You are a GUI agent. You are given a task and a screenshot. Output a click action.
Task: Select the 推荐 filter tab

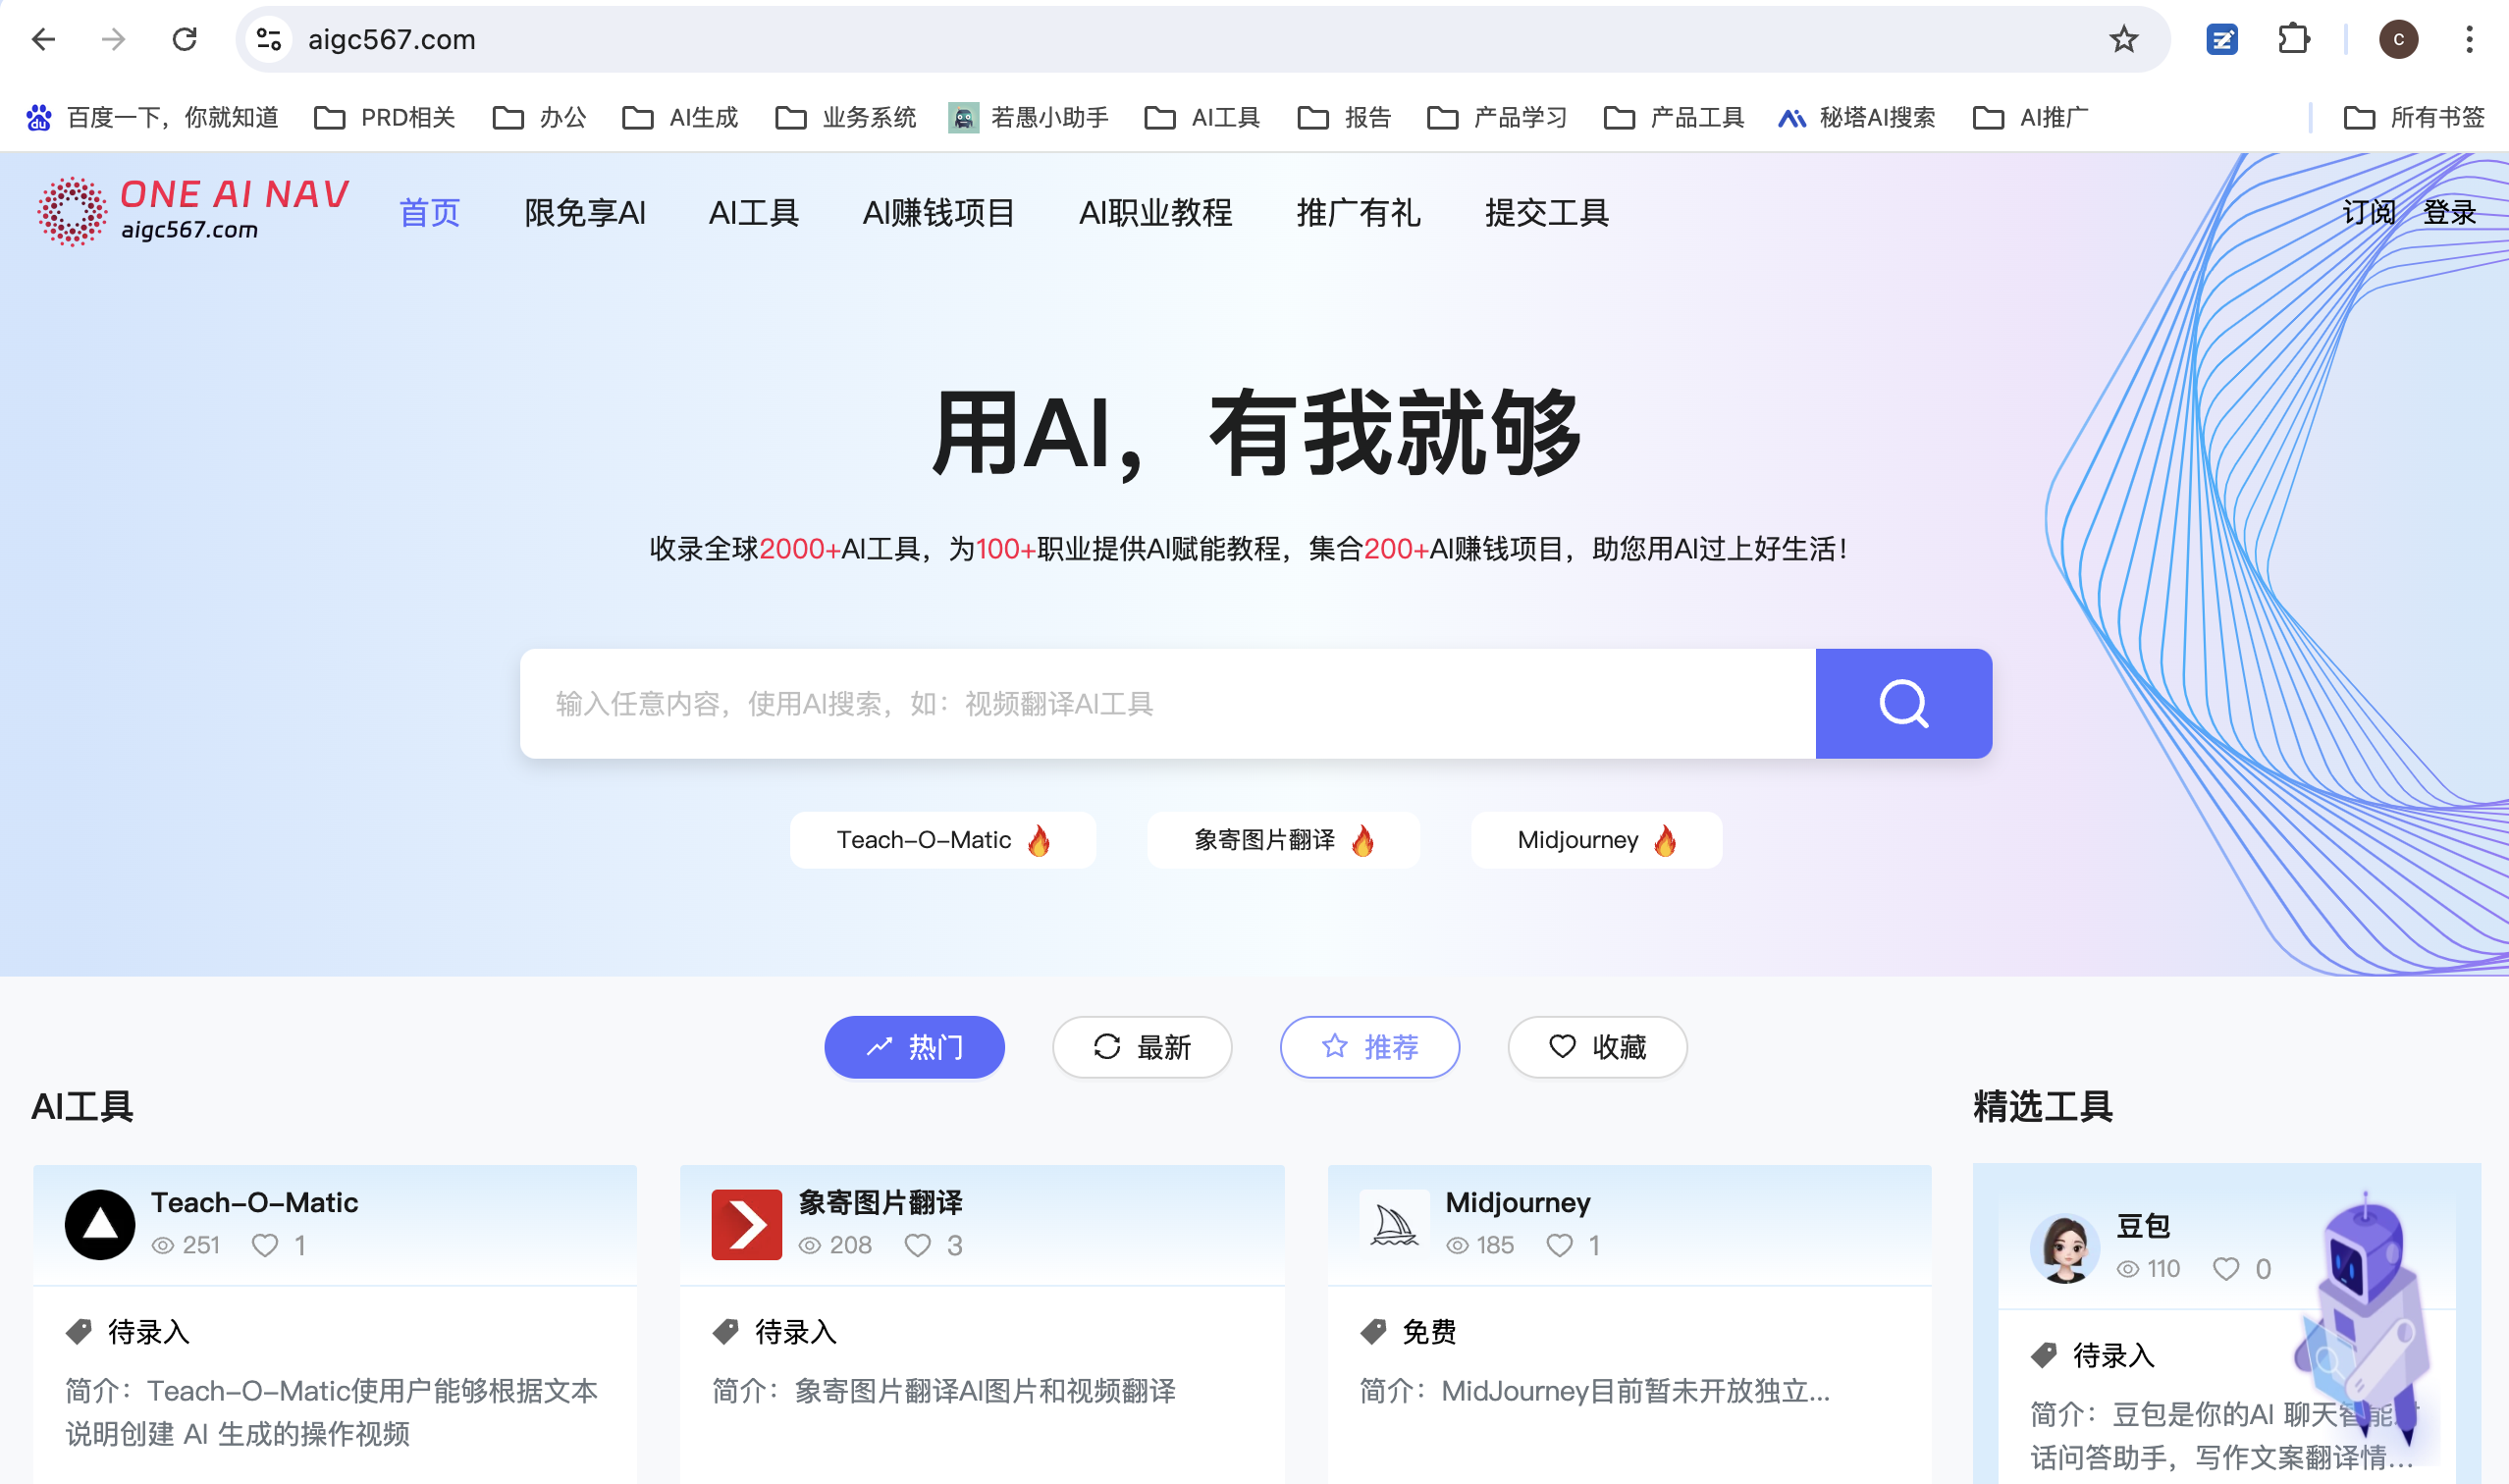coord(1369,1047)
